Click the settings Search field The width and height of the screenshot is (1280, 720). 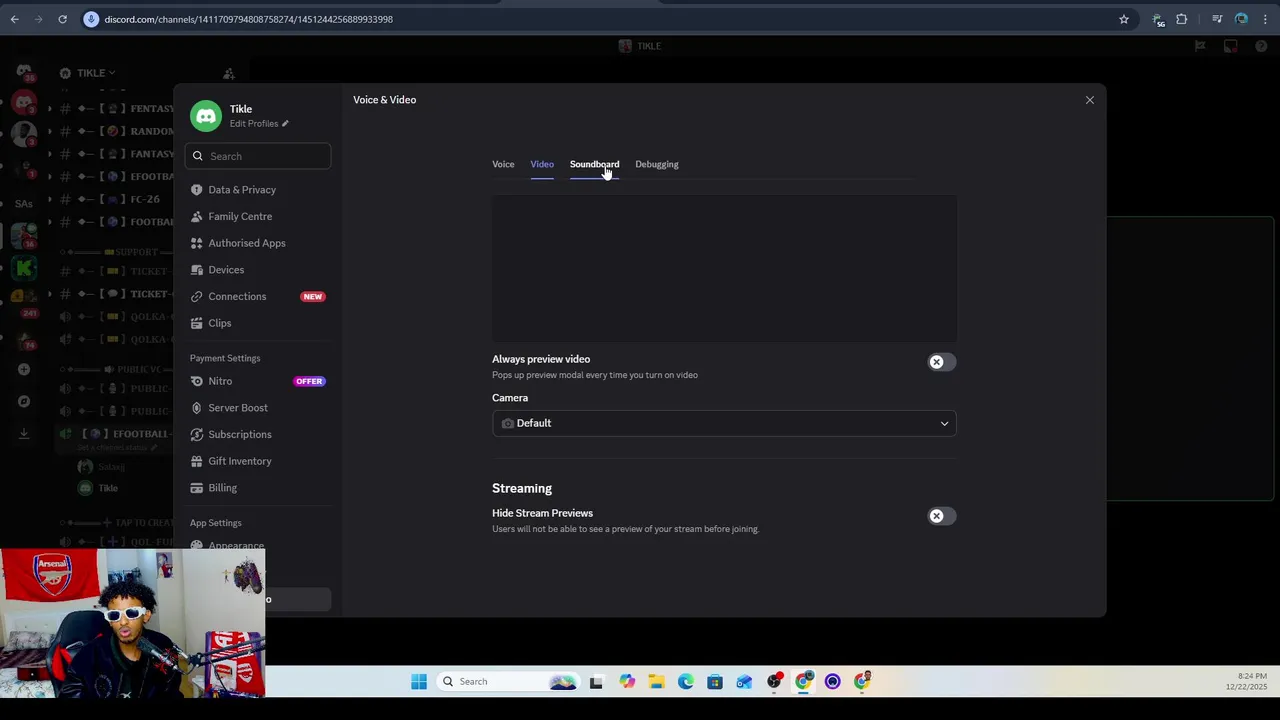coord(258,156)
